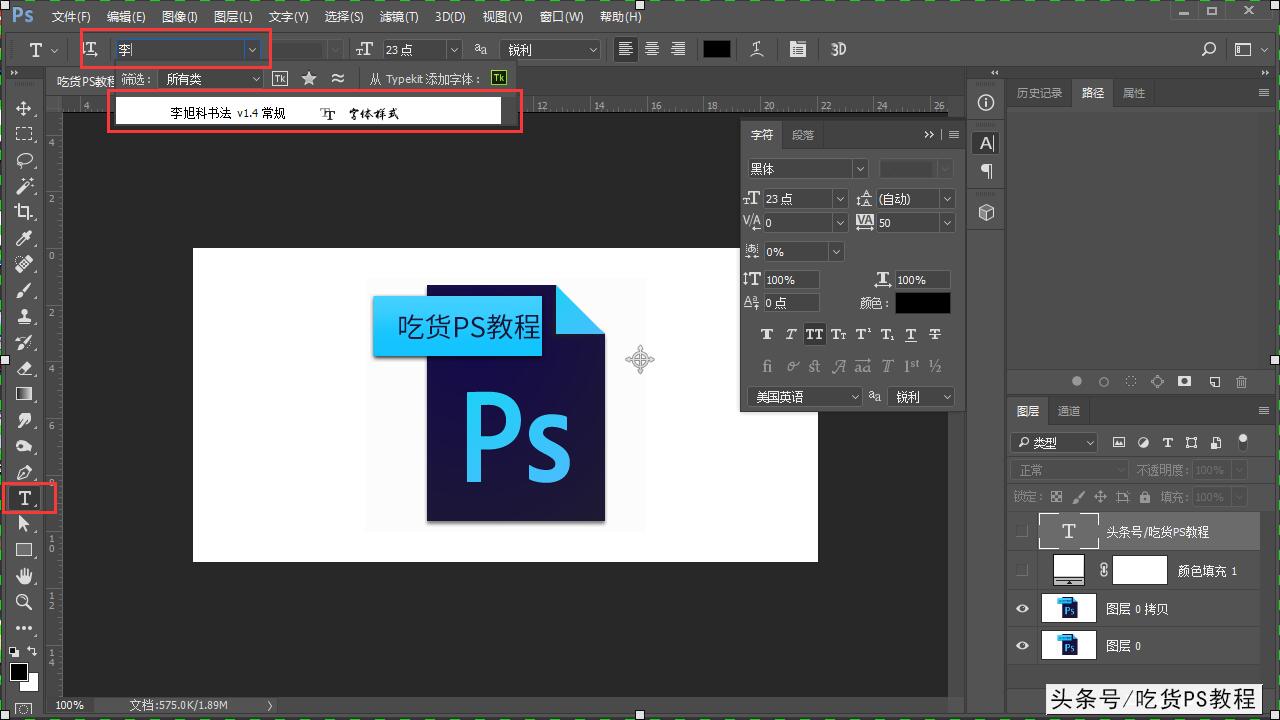The height and width of the screenshot is (720, 1280).
Task: Select the Eyedropper tool
Action: [x=24, y=238]
